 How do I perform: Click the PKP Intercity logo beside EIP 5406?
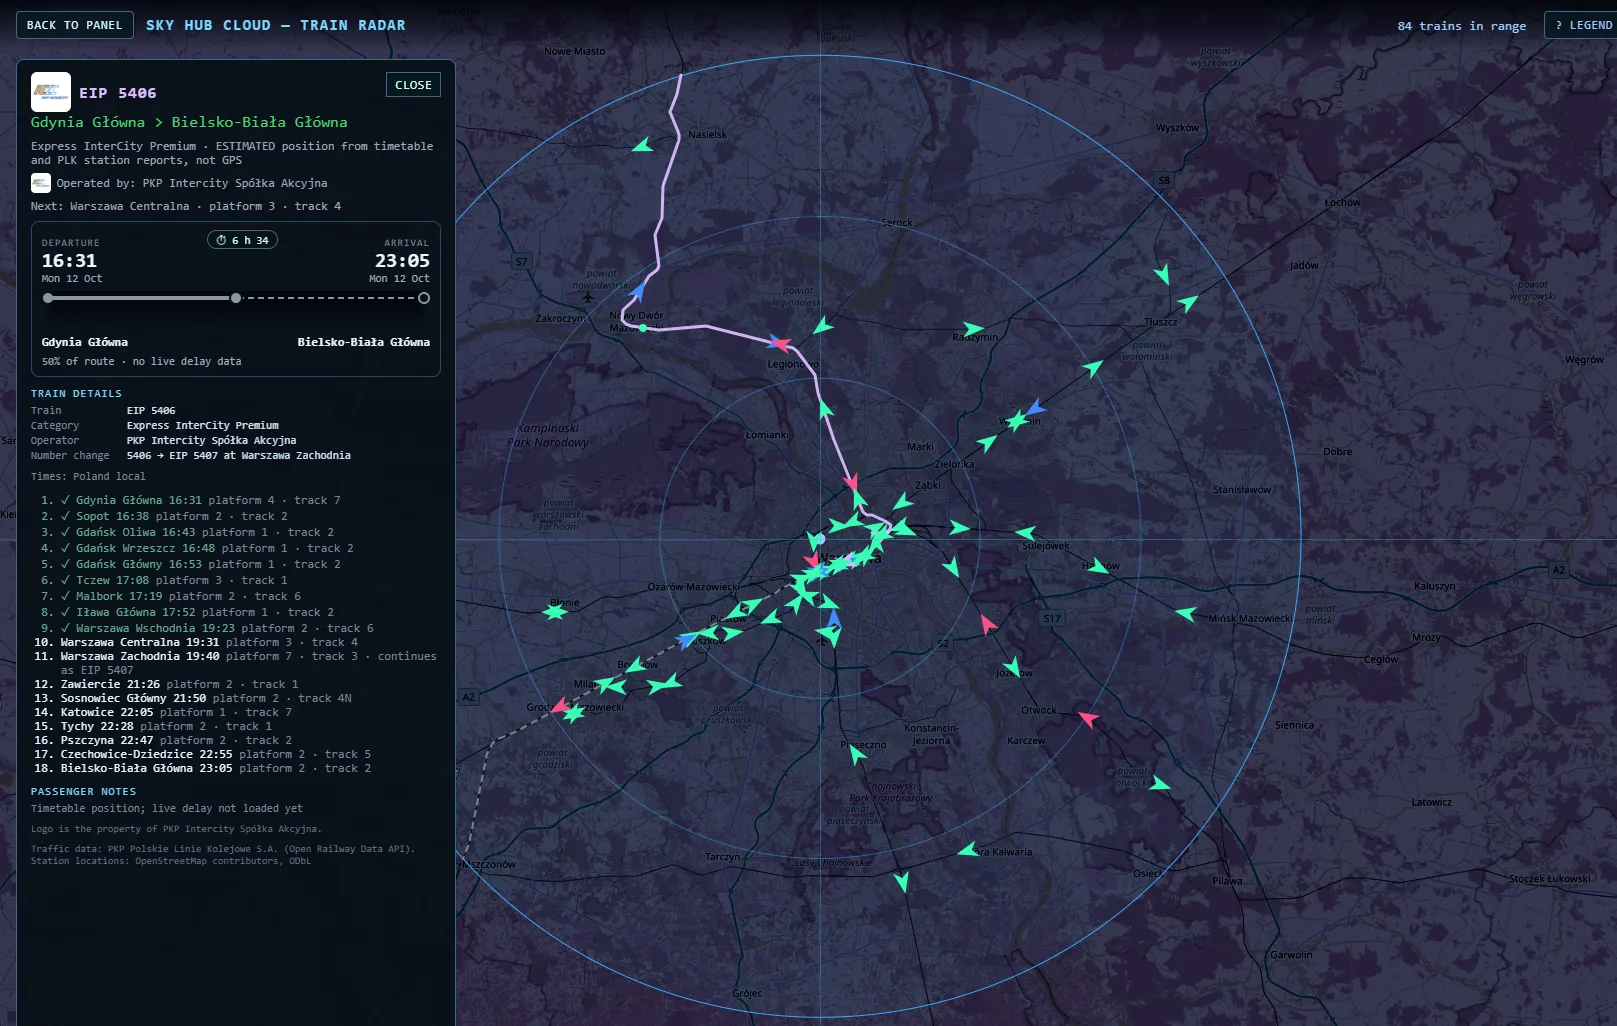tap(51, 92)
